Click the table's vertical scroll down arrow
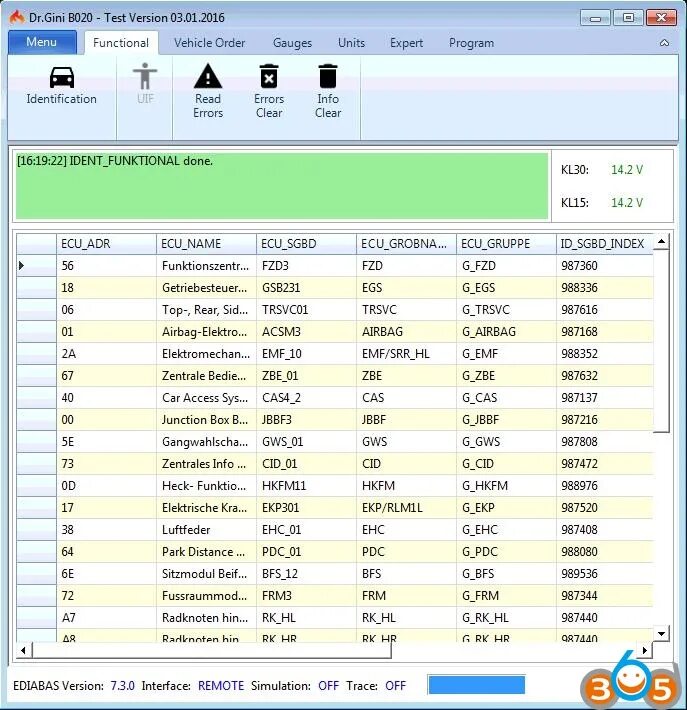This screenshot has width=687, height=710. [661, 633]
